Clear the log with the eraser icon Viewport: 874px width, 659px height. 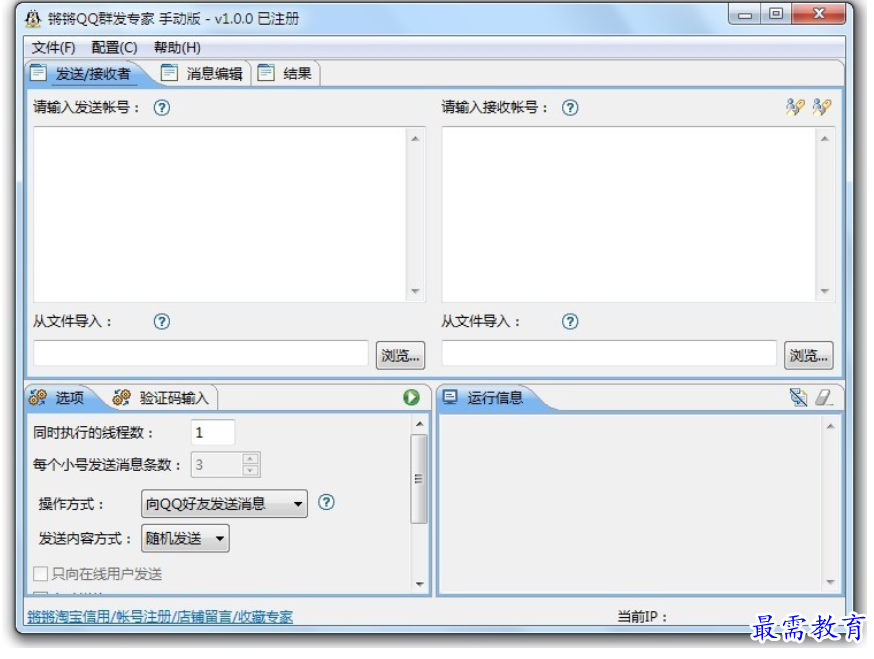[824, 398]
